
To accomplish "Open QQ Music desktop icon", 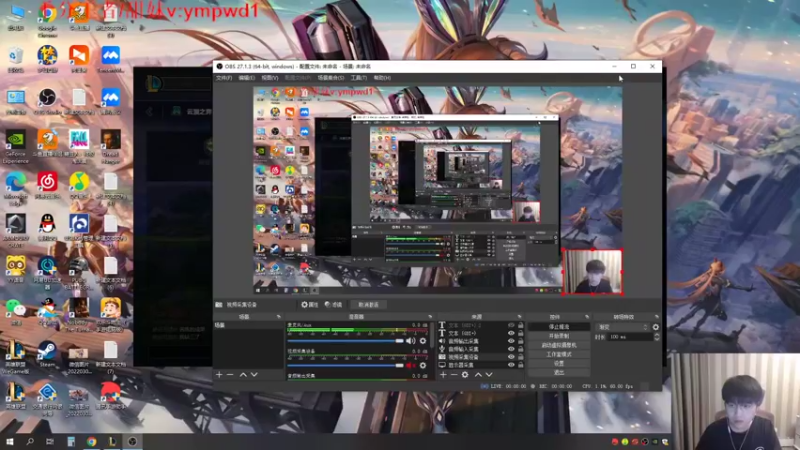I will 79,185.
